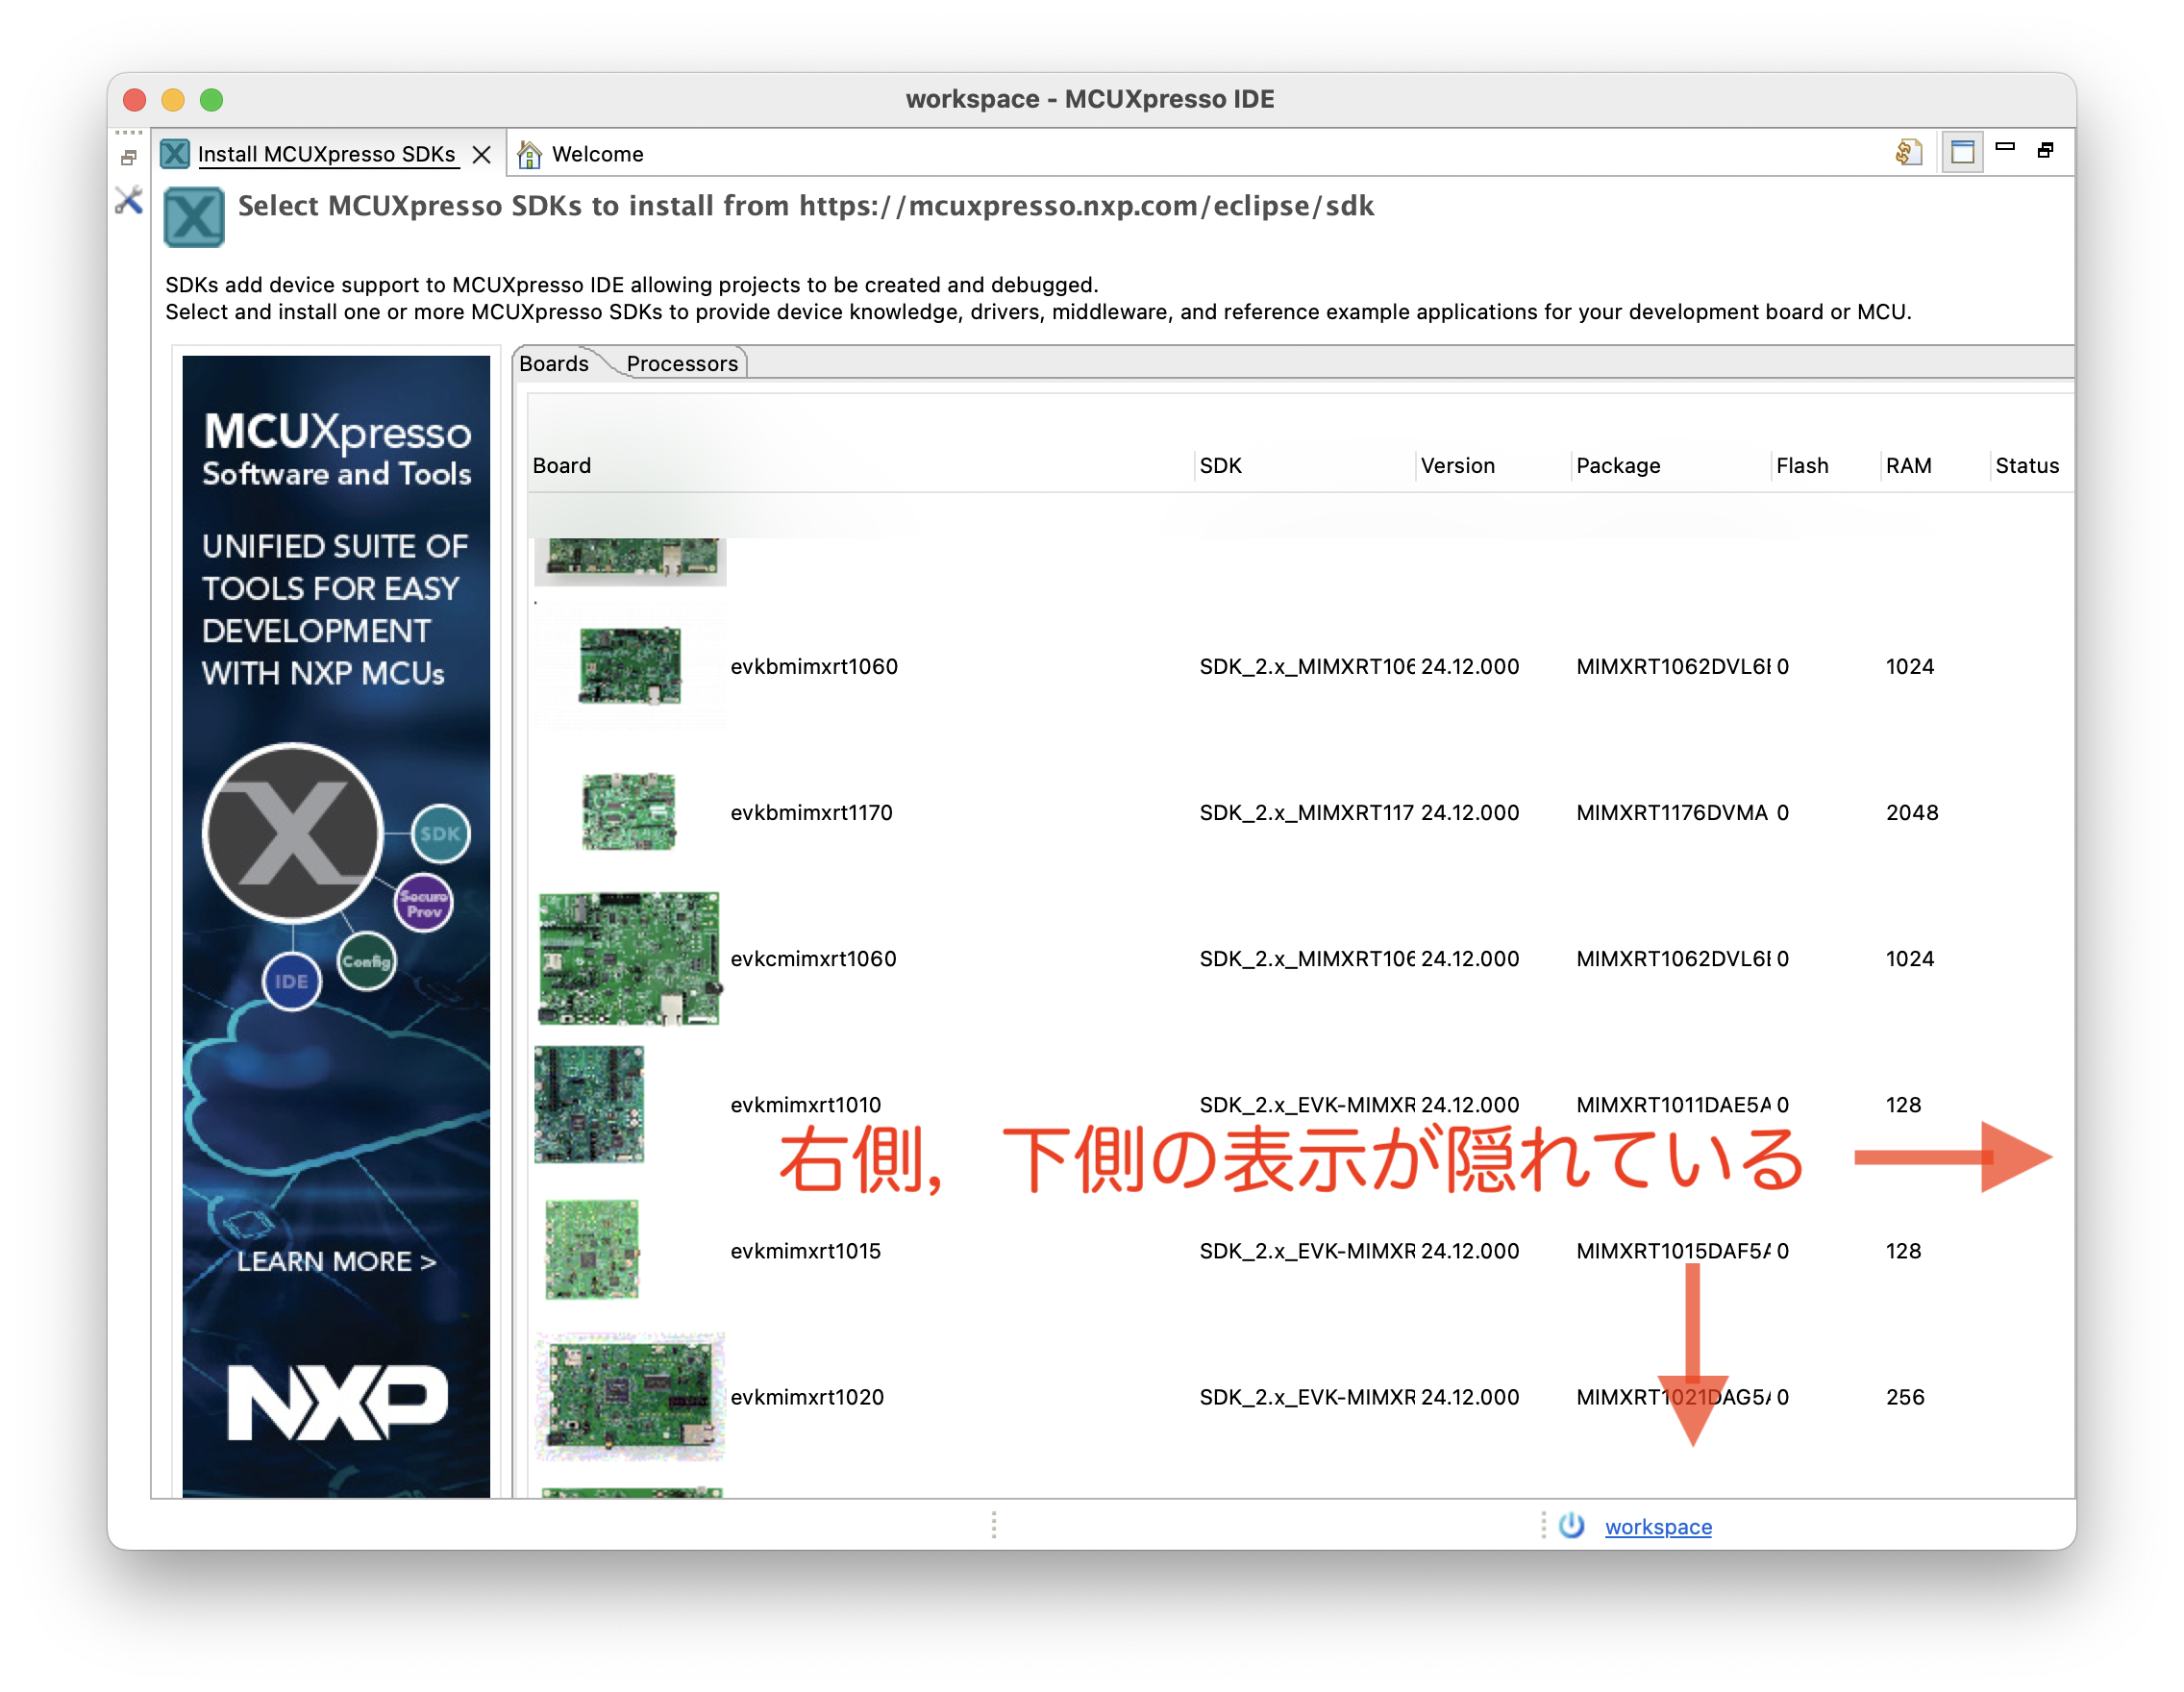Click the wrench-and-screwdriver icon in left sidebar
Screen dimensions: 2184x1692
click(x=127, y=201)
